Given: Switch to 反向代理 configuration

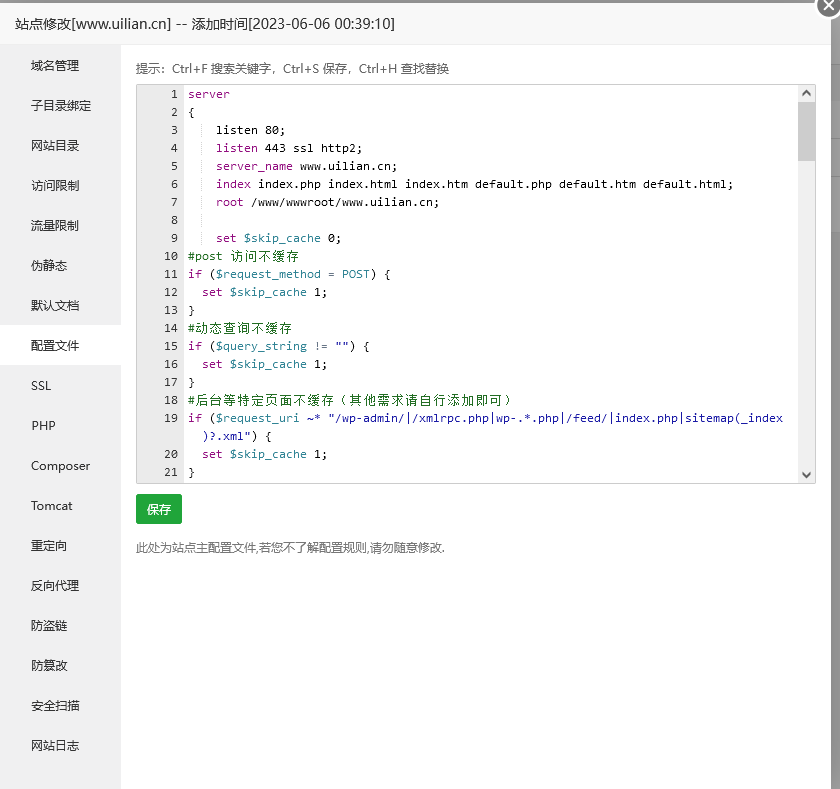Looking at the screenshot, I should tap(60, 585).
